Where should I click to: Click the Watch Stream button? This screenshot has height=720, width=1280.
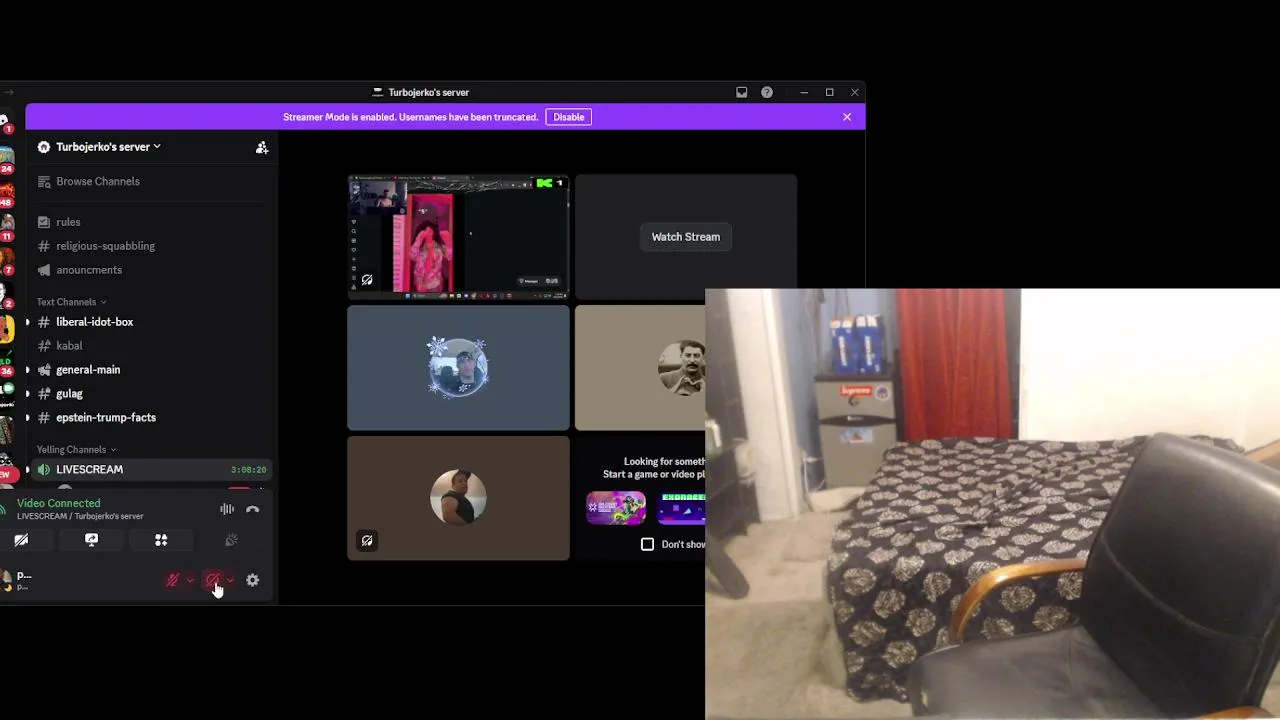[686, 237]
